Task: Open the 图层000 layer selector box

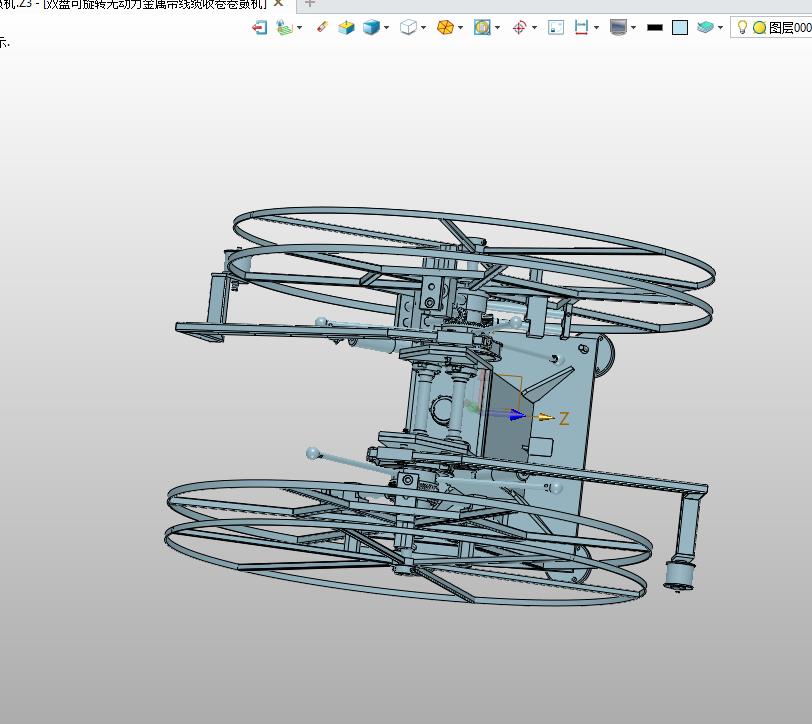Action: point(771,27)
